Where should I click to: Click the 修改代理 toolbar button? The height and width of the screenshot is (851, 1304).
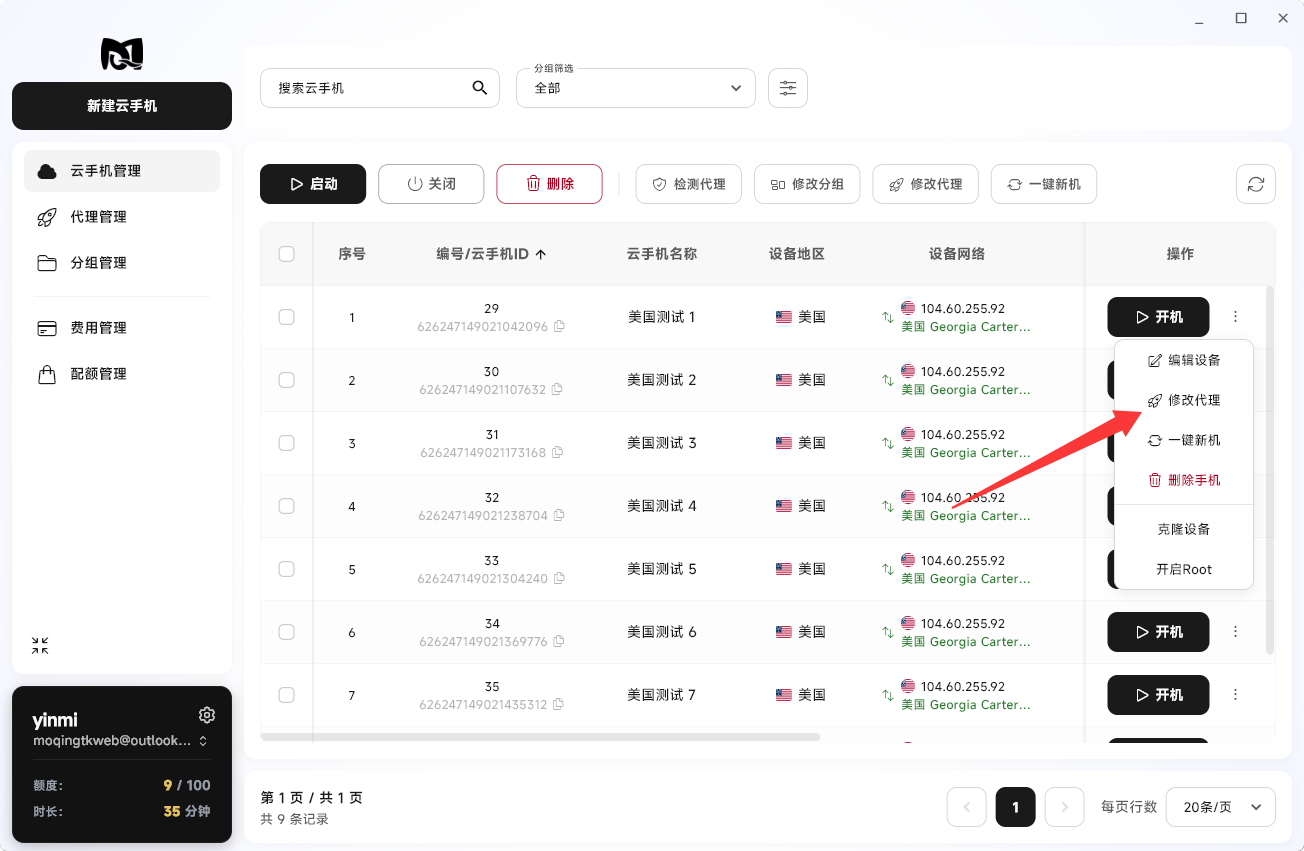point(925,184)
